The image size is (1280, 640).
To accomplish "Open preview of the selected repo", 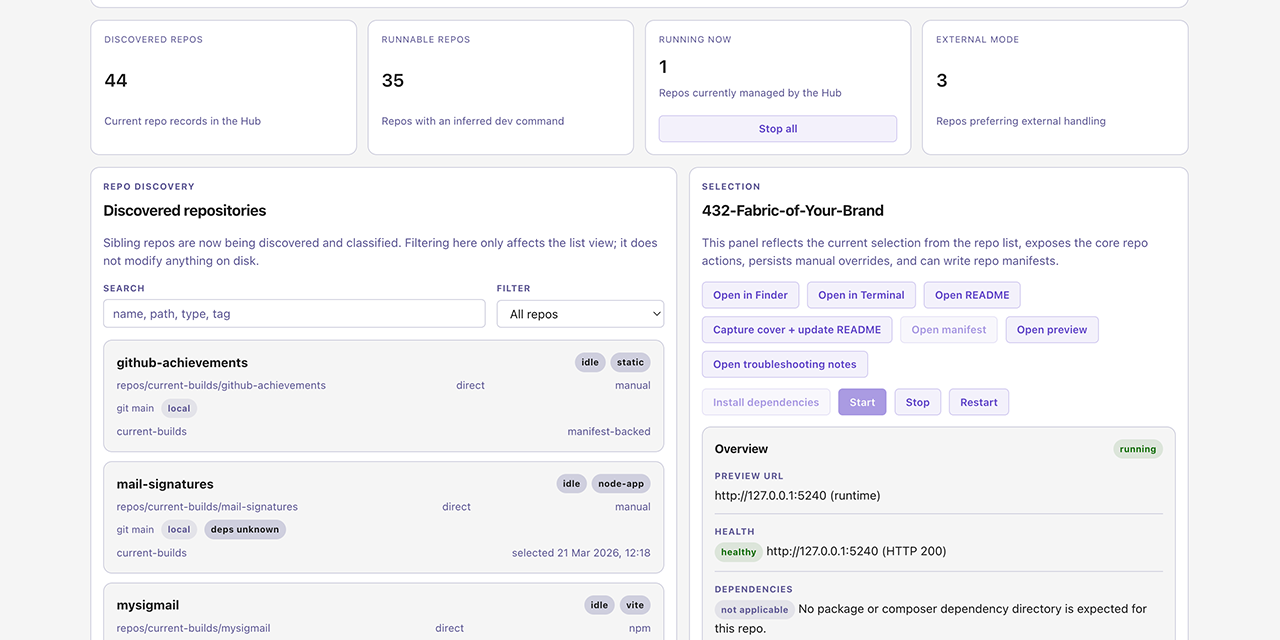I will [1051, 330].
